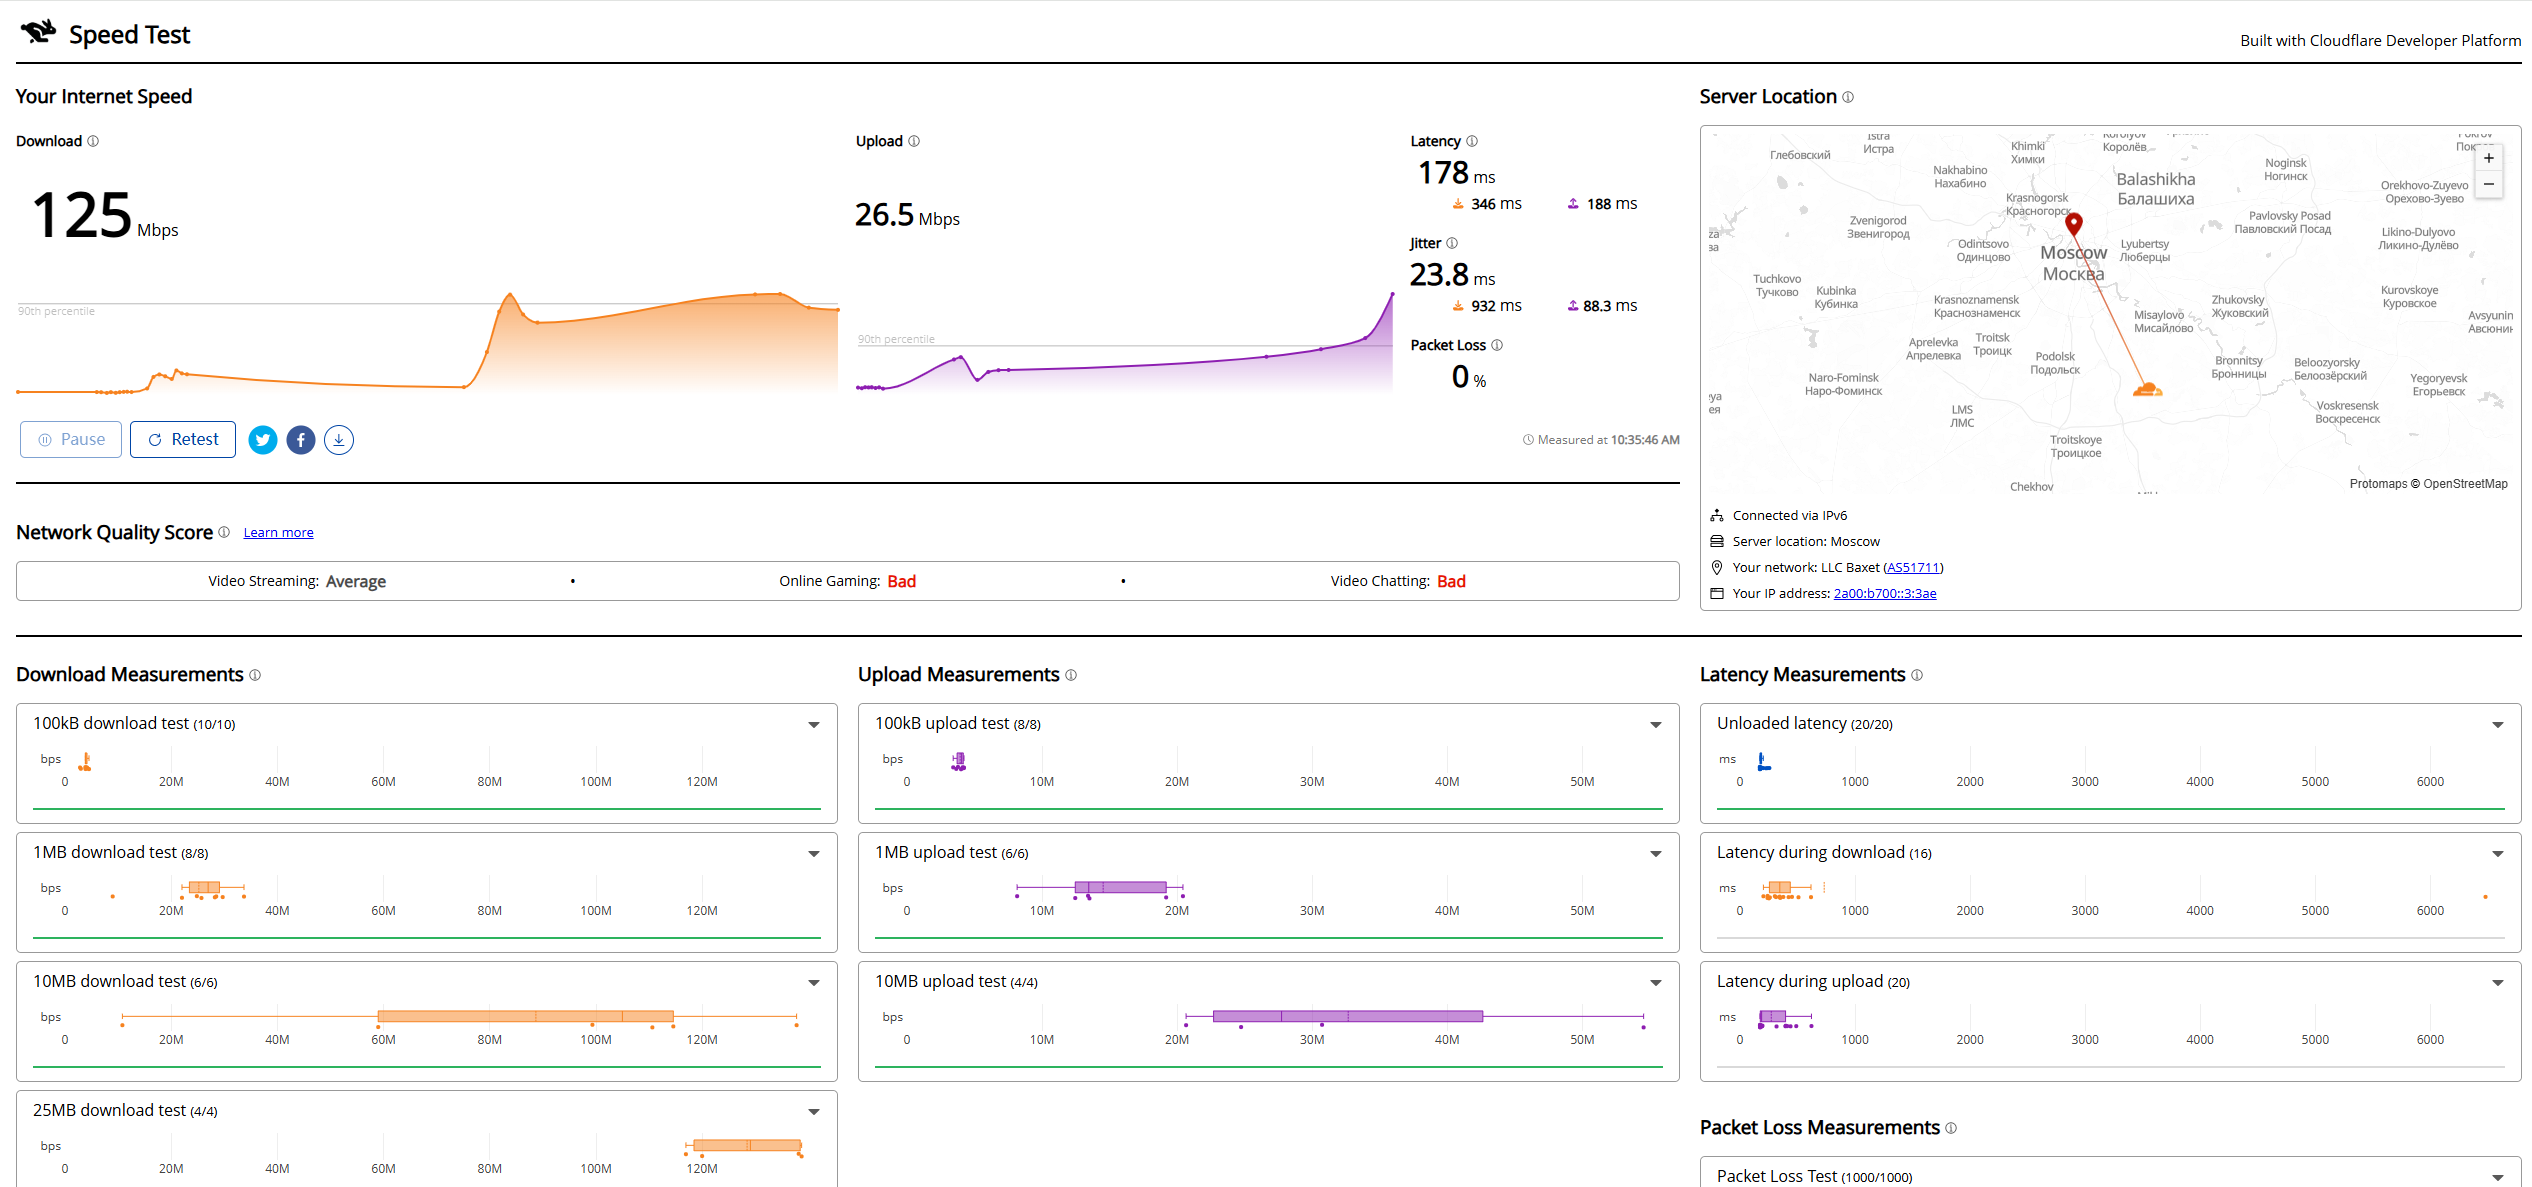Open the AS51711 network link
This screenshot has height=1187, width=2532.
1912,568
